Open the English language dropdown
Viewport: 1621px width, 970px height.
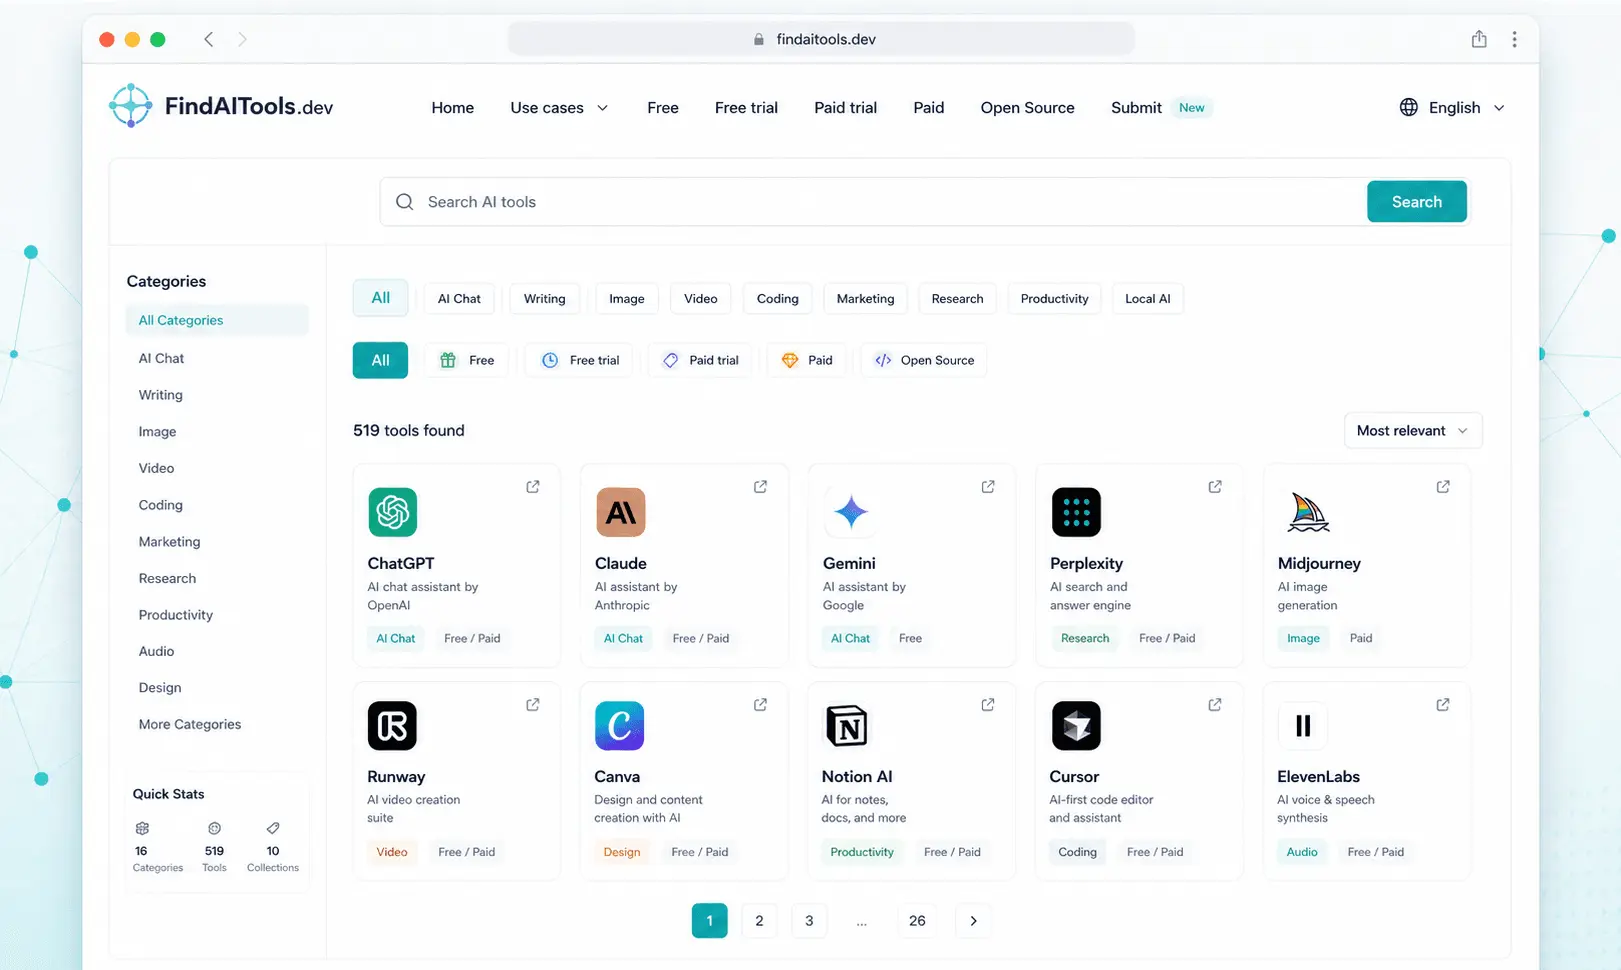(1452, 107)
